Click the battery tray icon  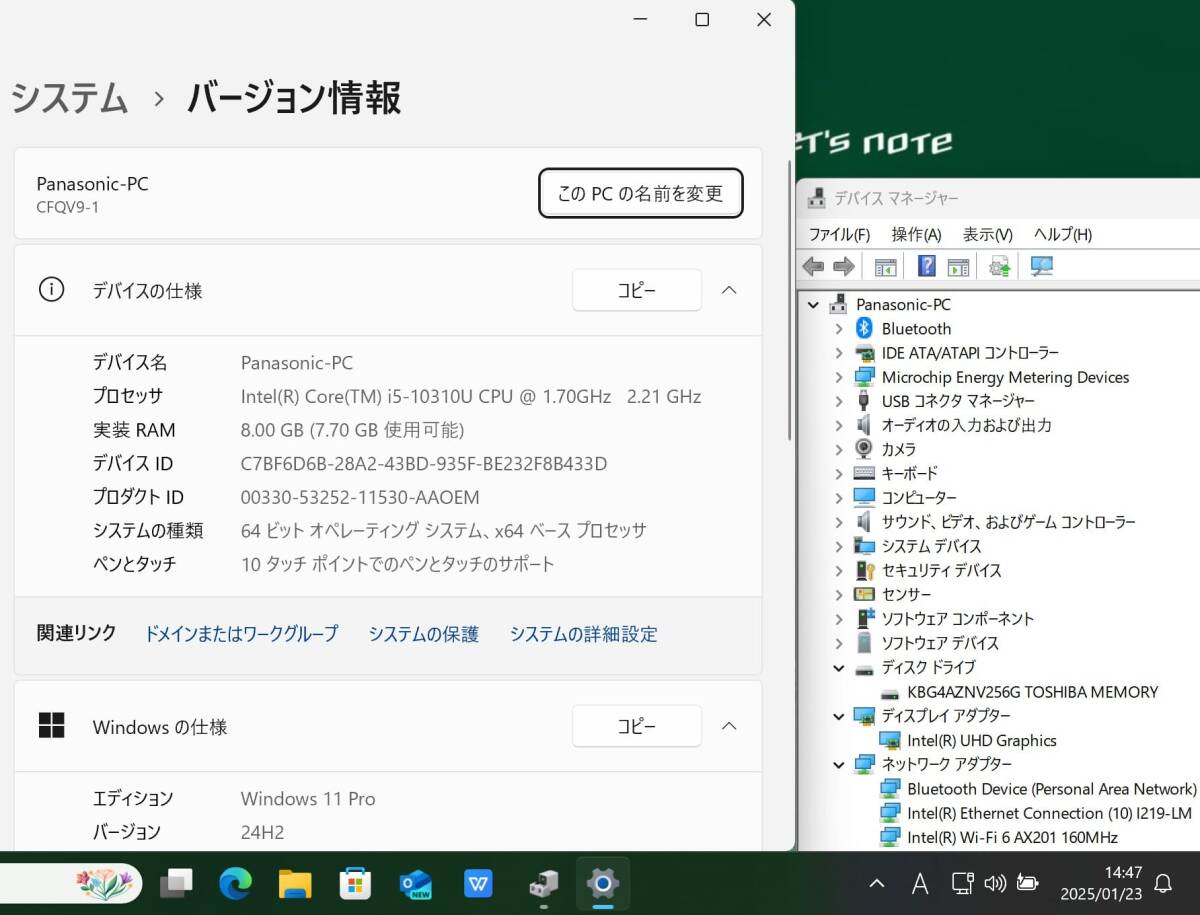(x=1026, y=883)
